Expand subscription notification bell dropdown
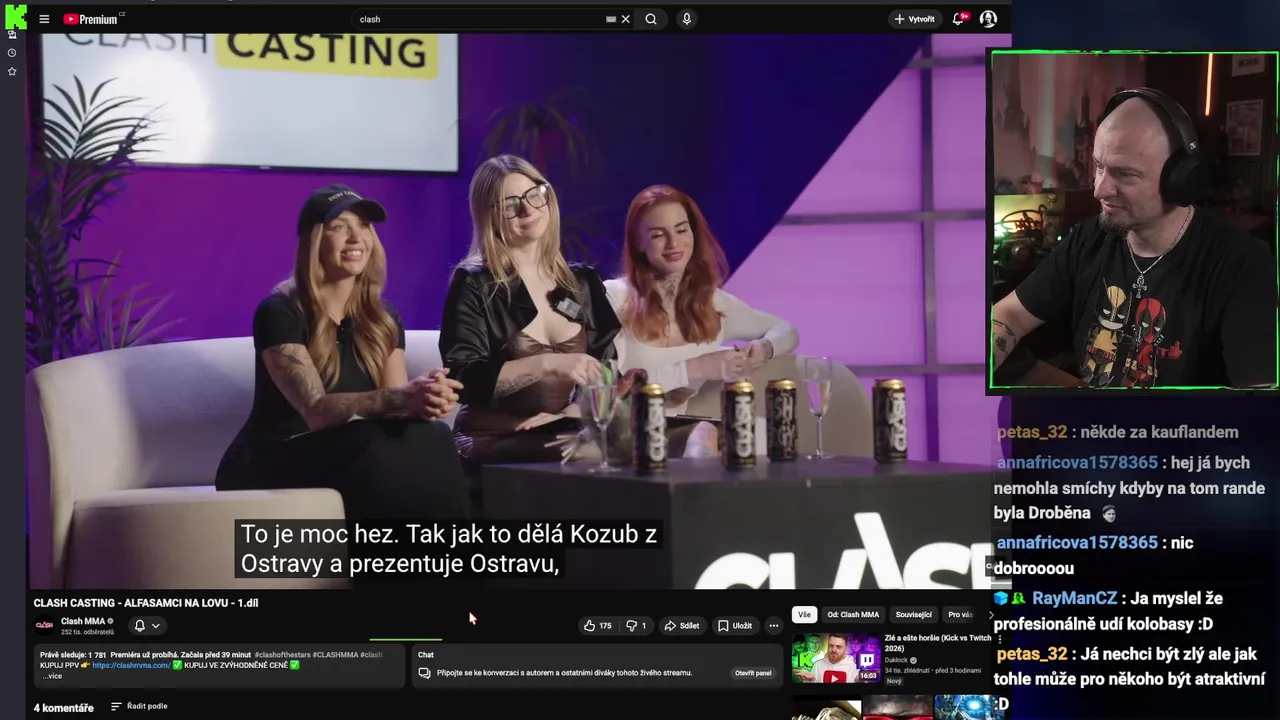Viewport: 1280px width, 720px height. click(146, 626)
